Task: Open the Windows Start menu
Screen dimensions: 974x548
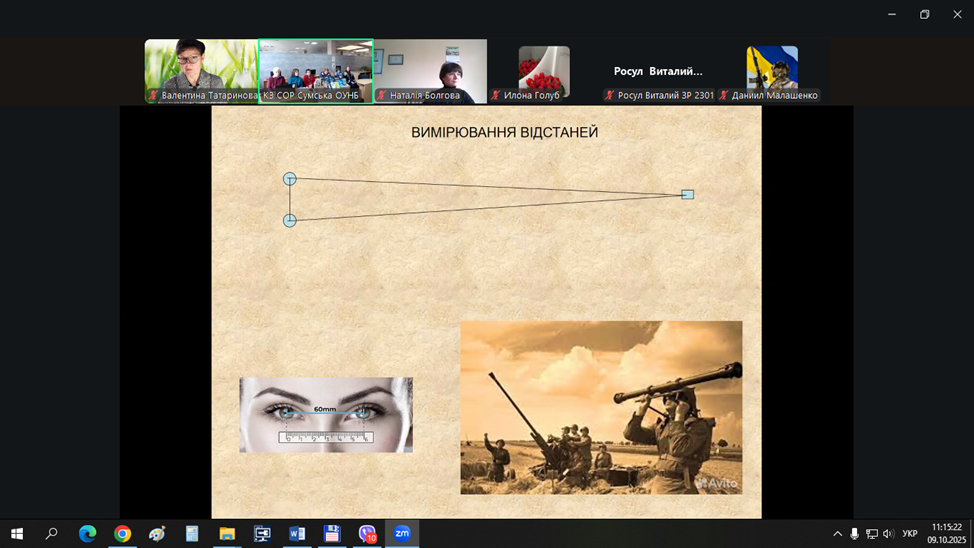Action: click(17, 534)
